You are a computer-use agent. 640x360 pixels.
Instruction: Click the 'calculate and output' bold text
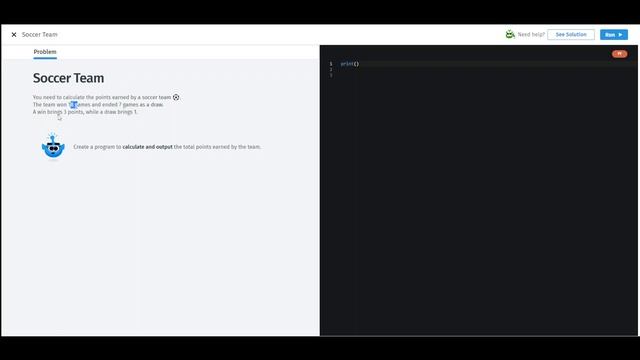coord(147,147)
